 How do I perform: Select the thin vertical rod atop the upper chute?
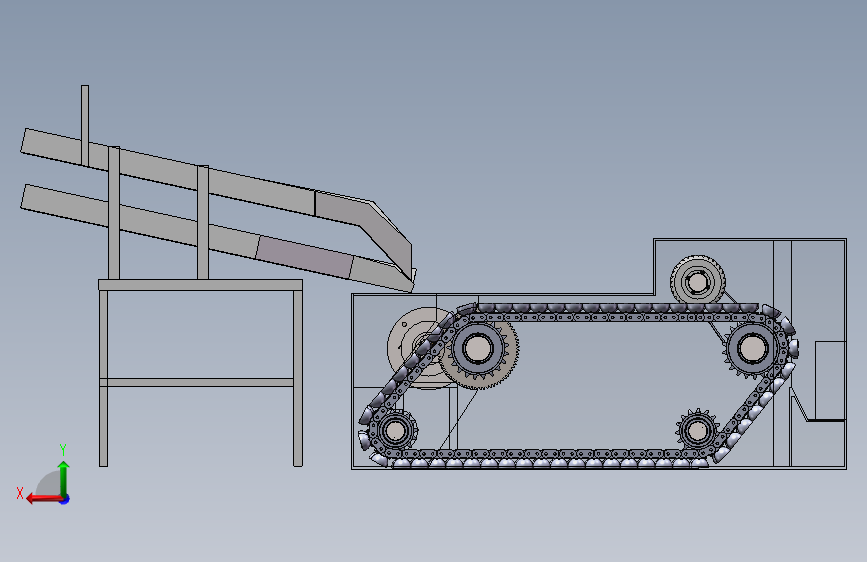85,125
